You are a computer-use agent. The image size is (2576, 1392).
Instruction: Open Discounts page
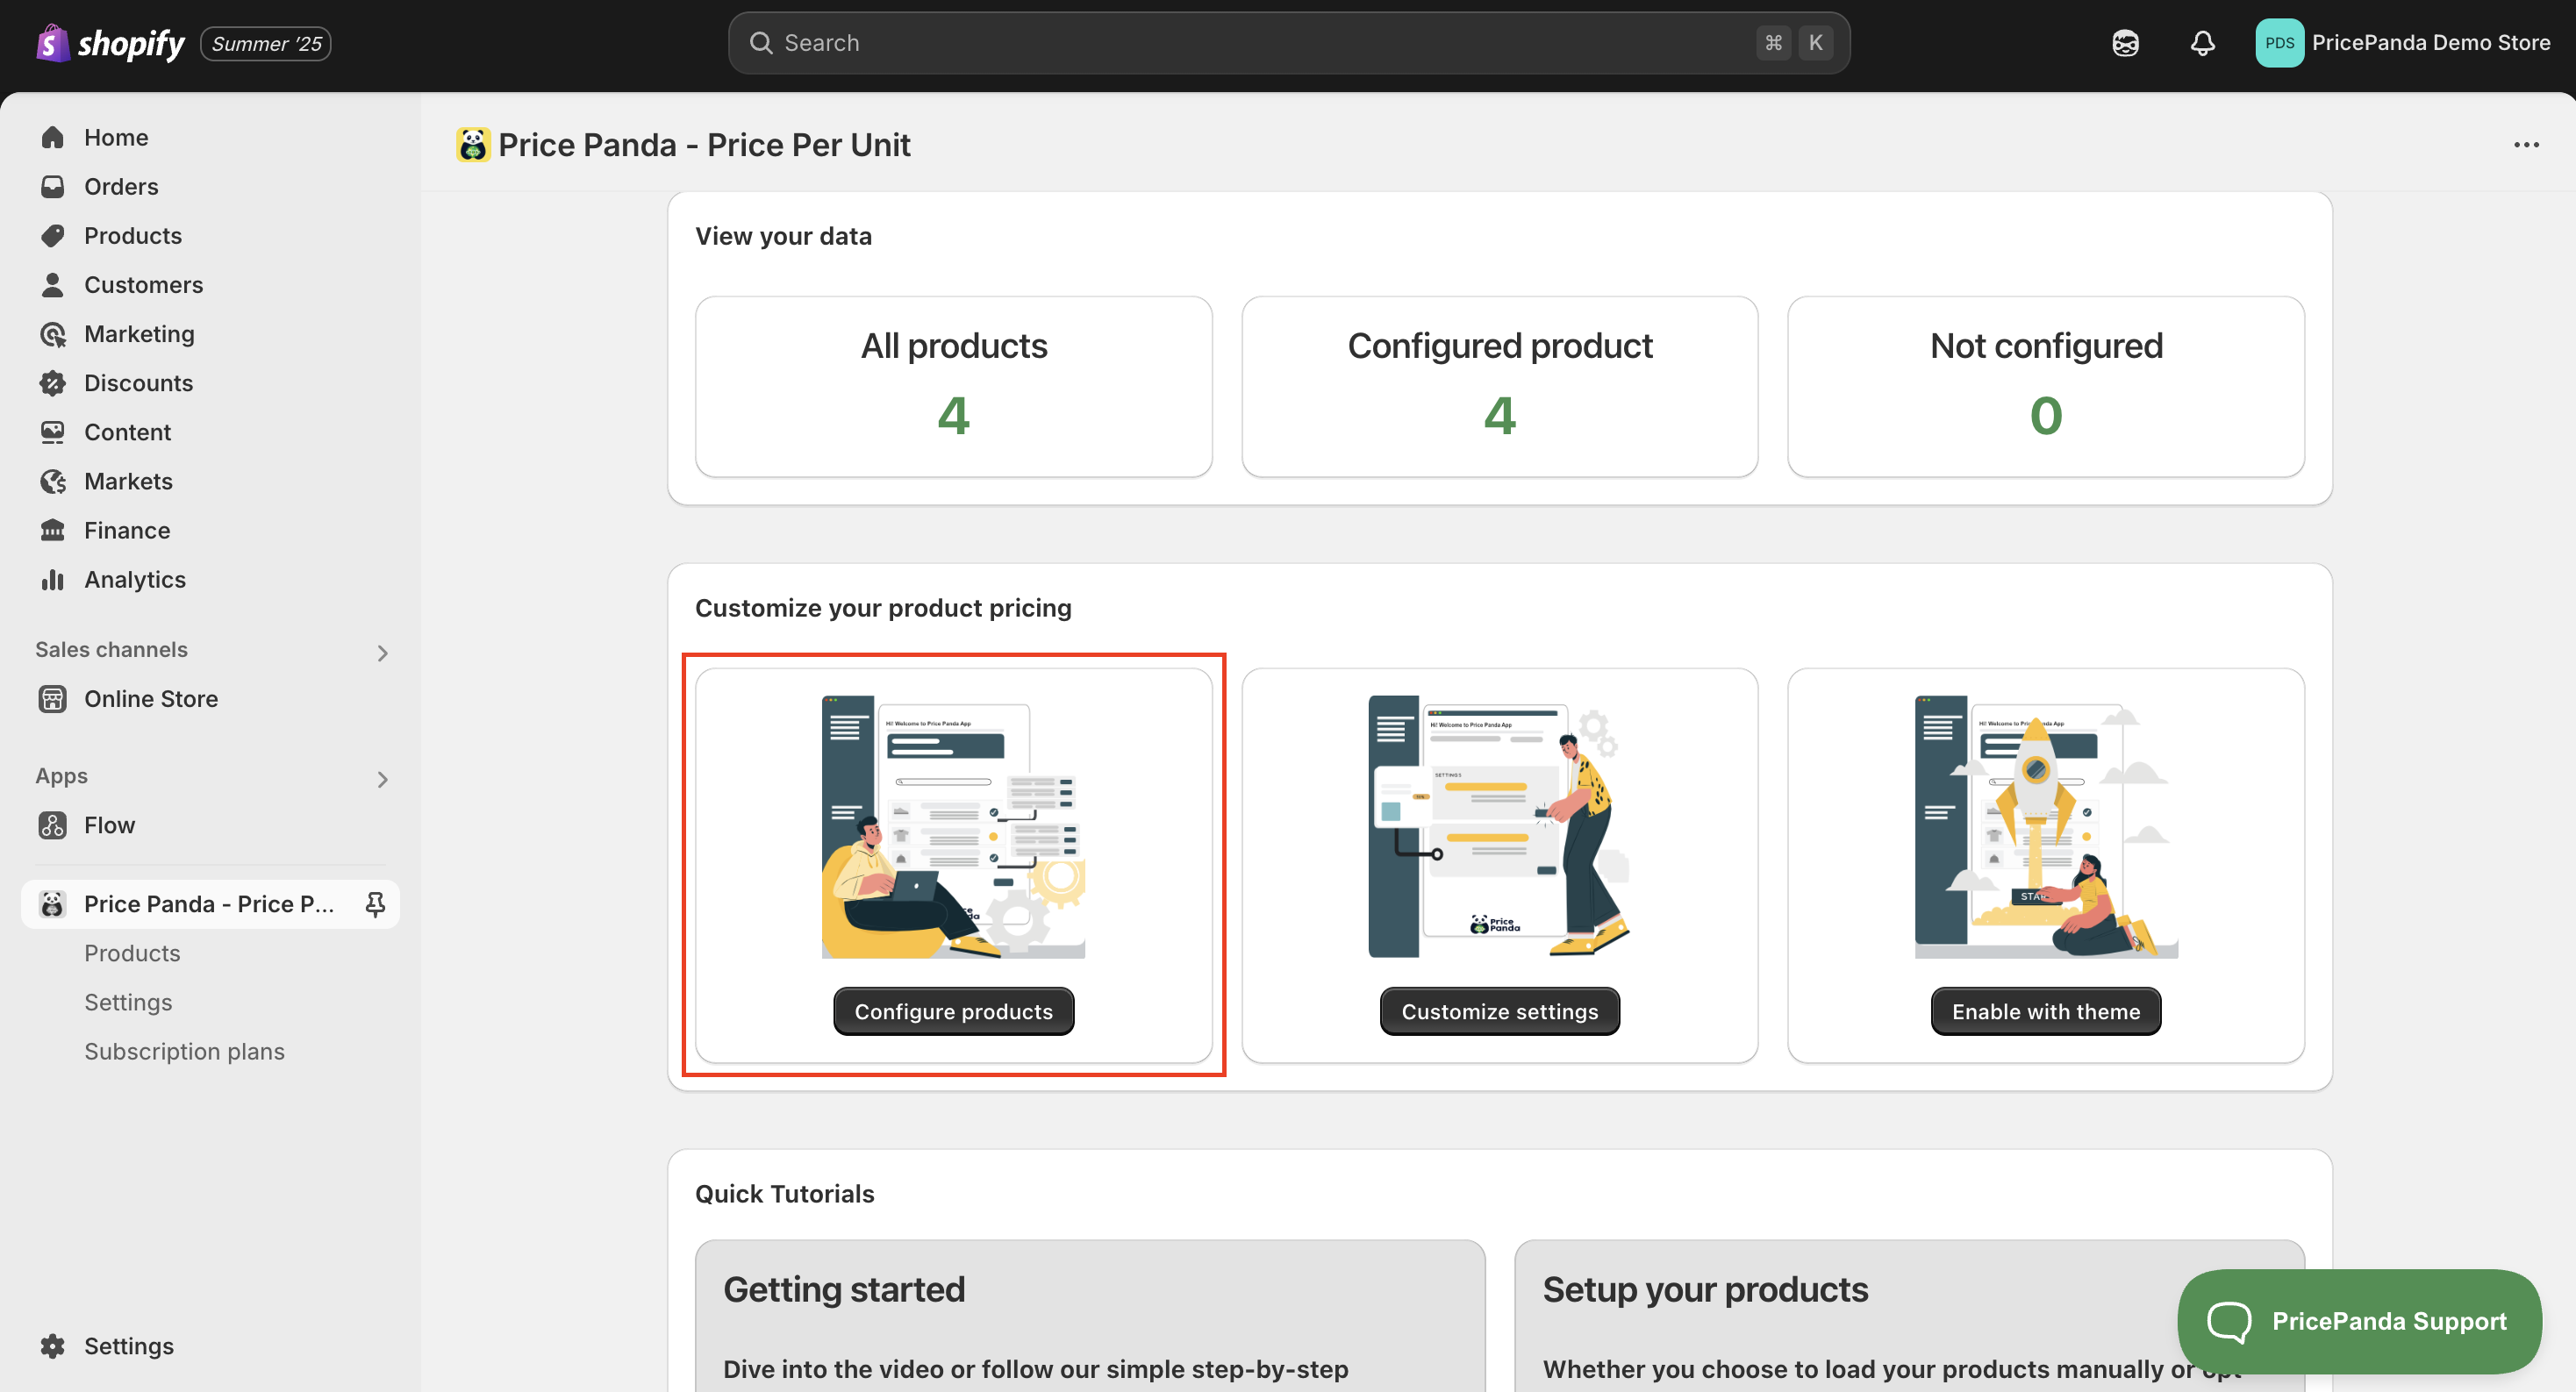[x=138, y=383]
